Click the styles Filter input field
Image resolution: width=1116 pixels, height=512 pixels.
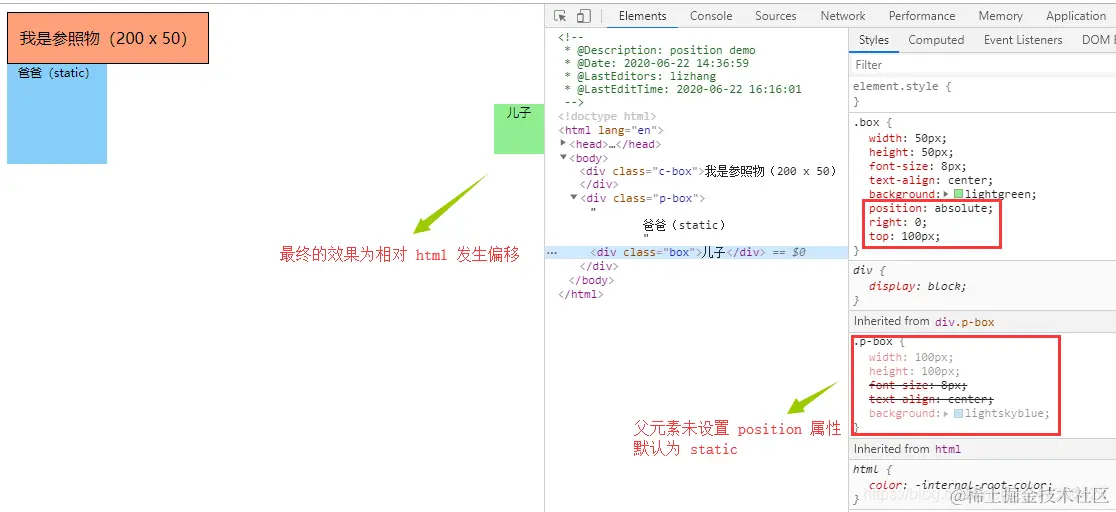pyautogui.click(x=982, y=65)
